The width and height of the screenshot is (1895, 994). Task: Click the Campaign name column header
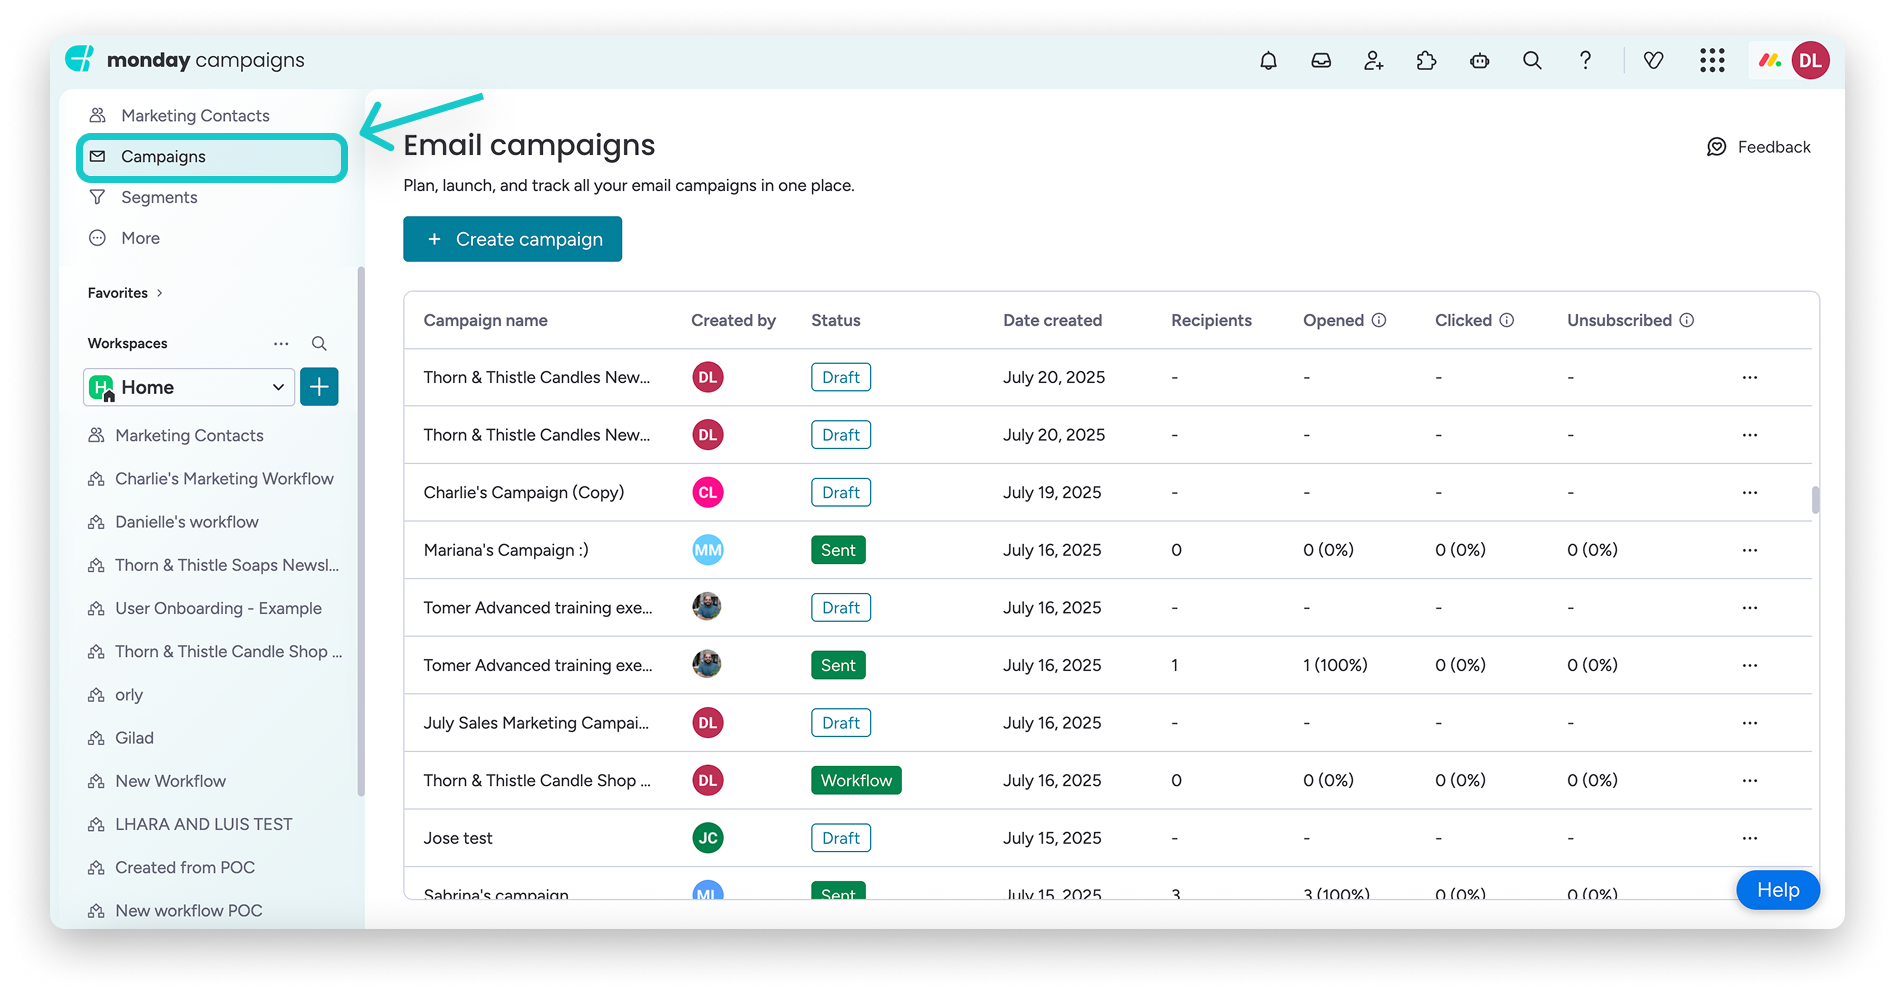point(485,320)
